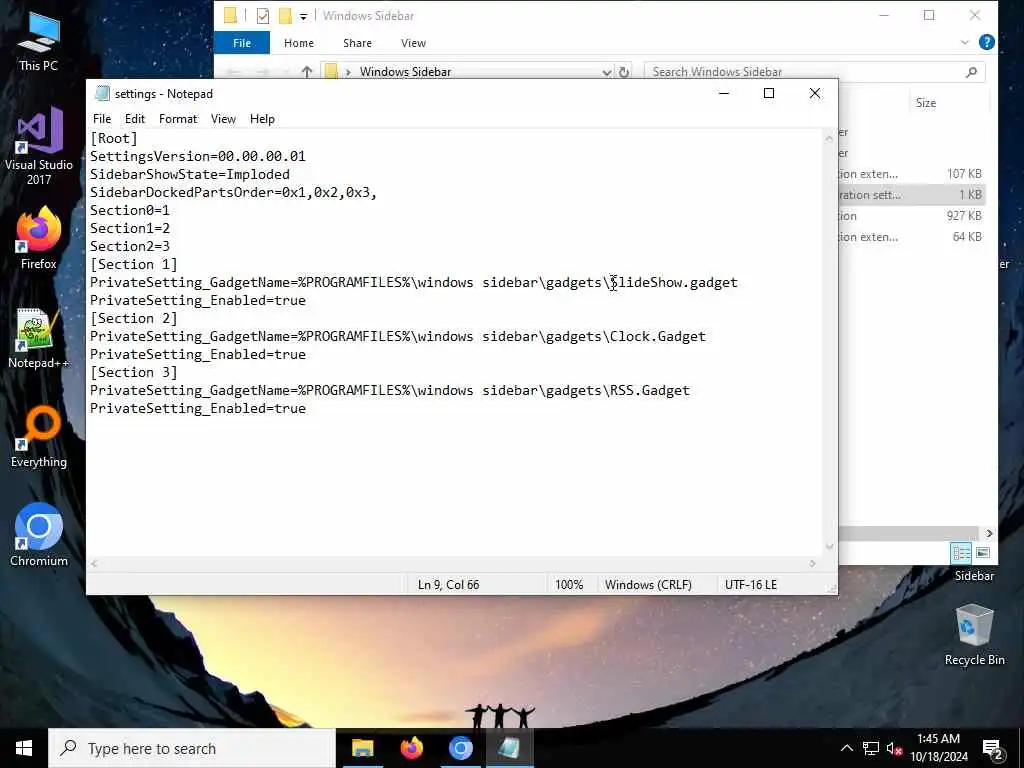Click the Notepad title bar icon

point(102,93)
